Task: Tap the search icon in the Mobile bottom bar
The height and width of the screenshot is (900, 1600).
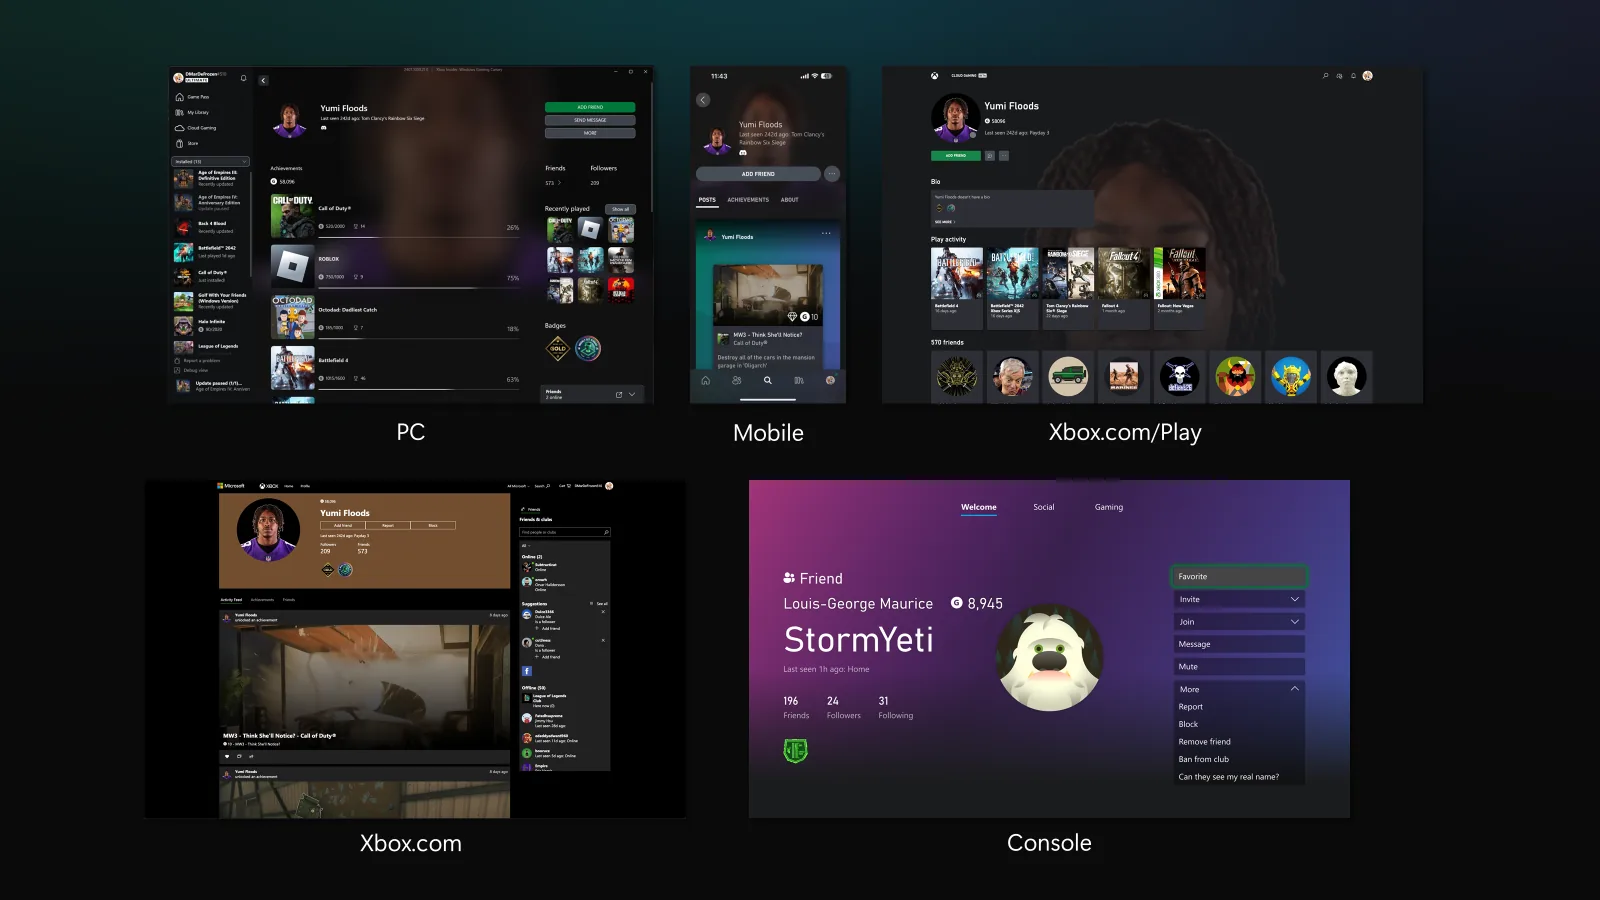Action: pyautogui.click(x=768, y=380)
